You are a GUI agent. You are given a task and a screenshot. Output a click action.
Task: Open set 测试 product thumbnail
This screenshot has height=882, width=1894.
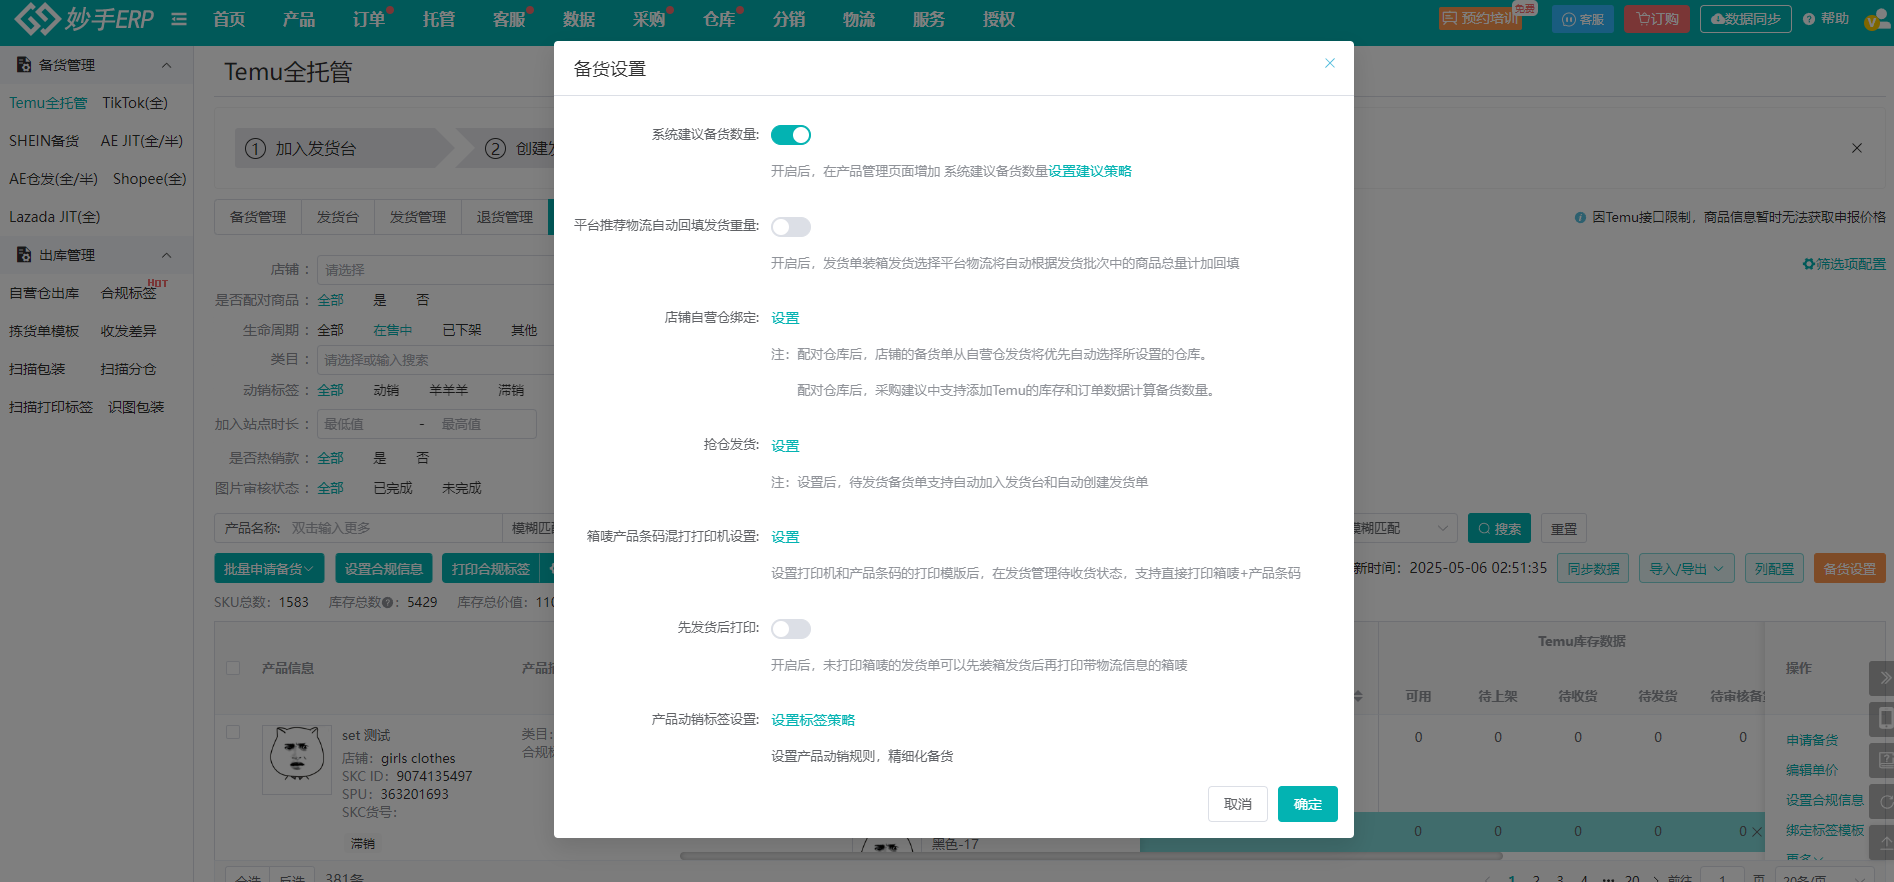pos(297,760)
